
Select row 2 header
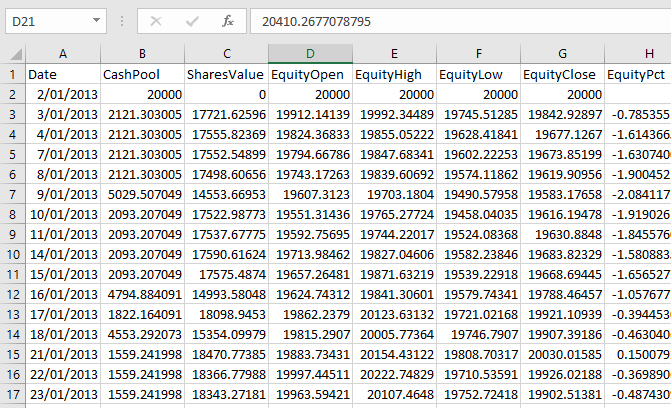coord(12,94)
